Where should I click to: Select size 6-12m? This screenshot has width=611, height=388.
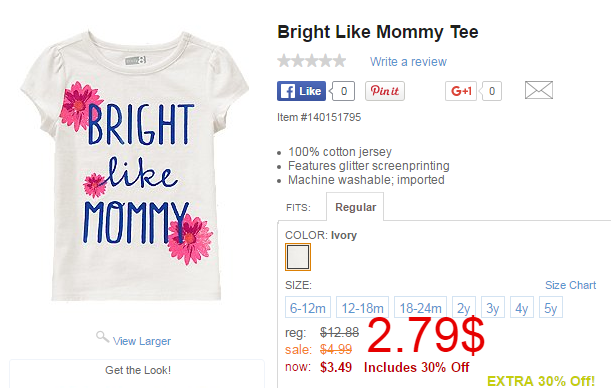point(308,307)
